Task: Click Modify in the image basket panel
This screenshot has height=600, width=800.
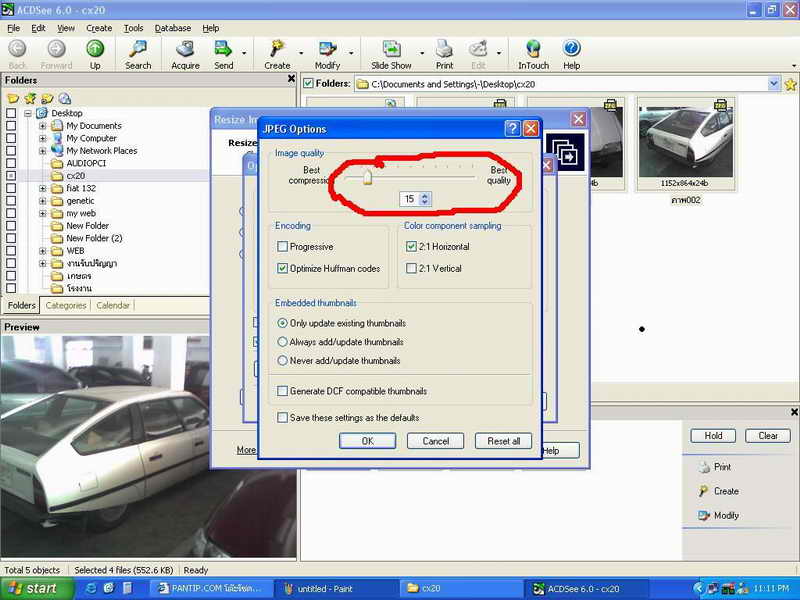Action: [719, 515]
